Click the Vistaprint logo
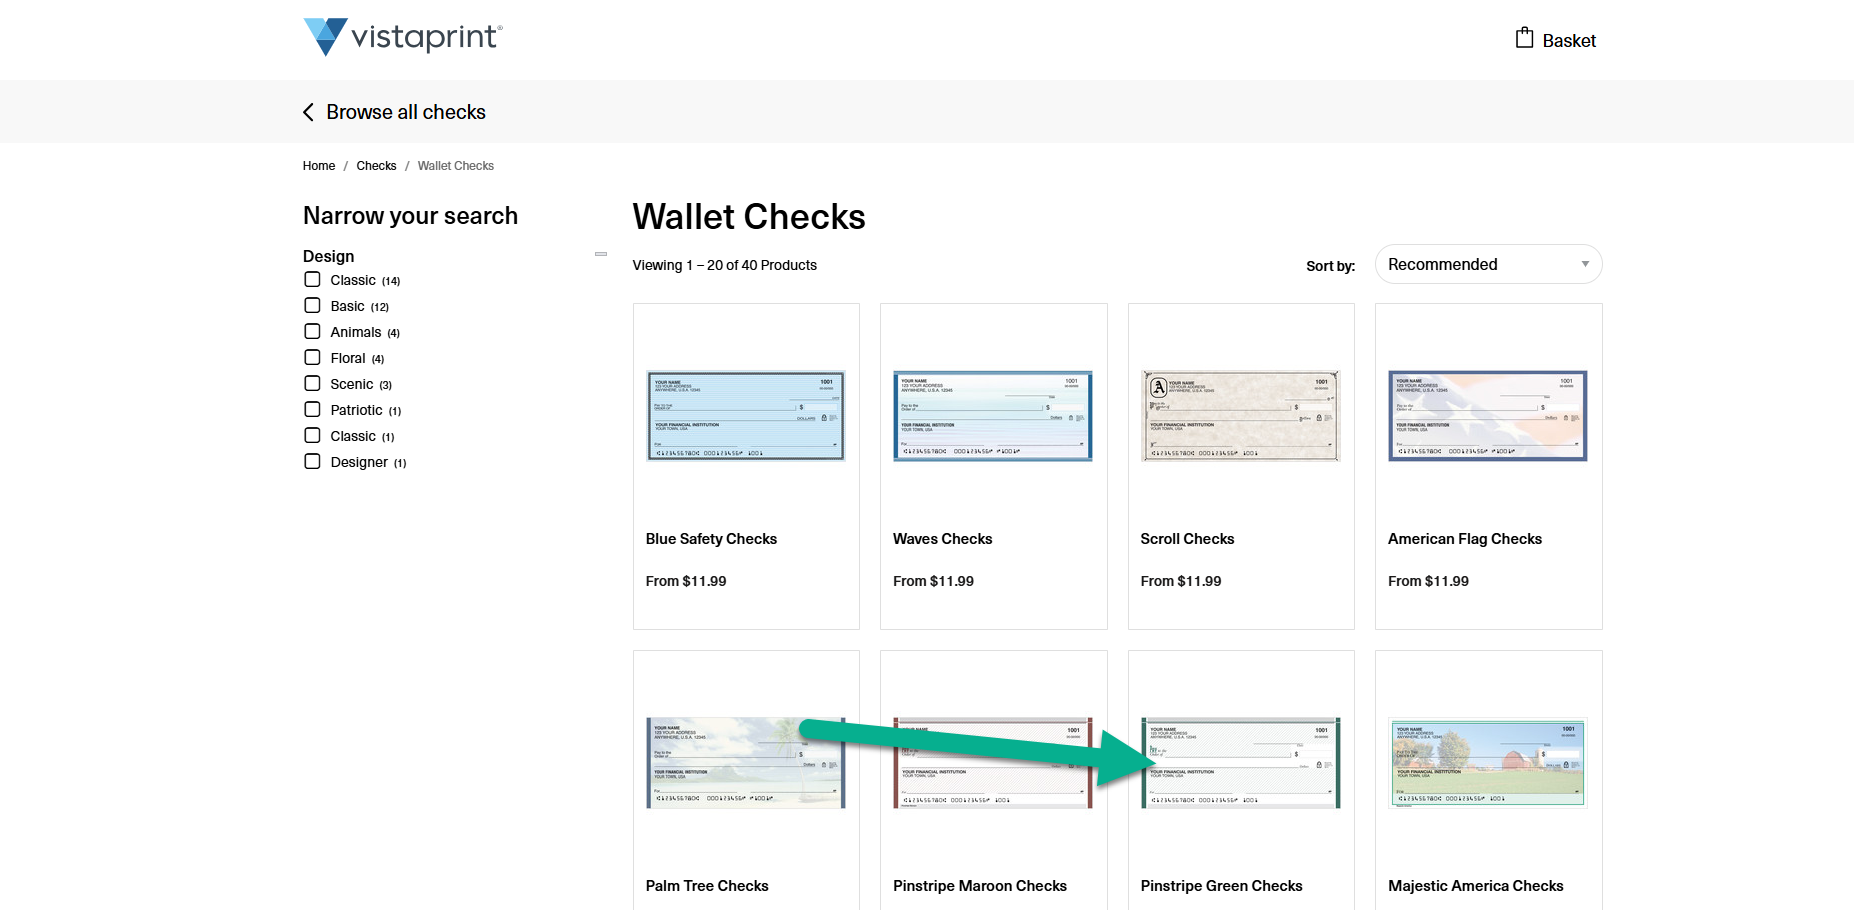 (x=403, y=37)
